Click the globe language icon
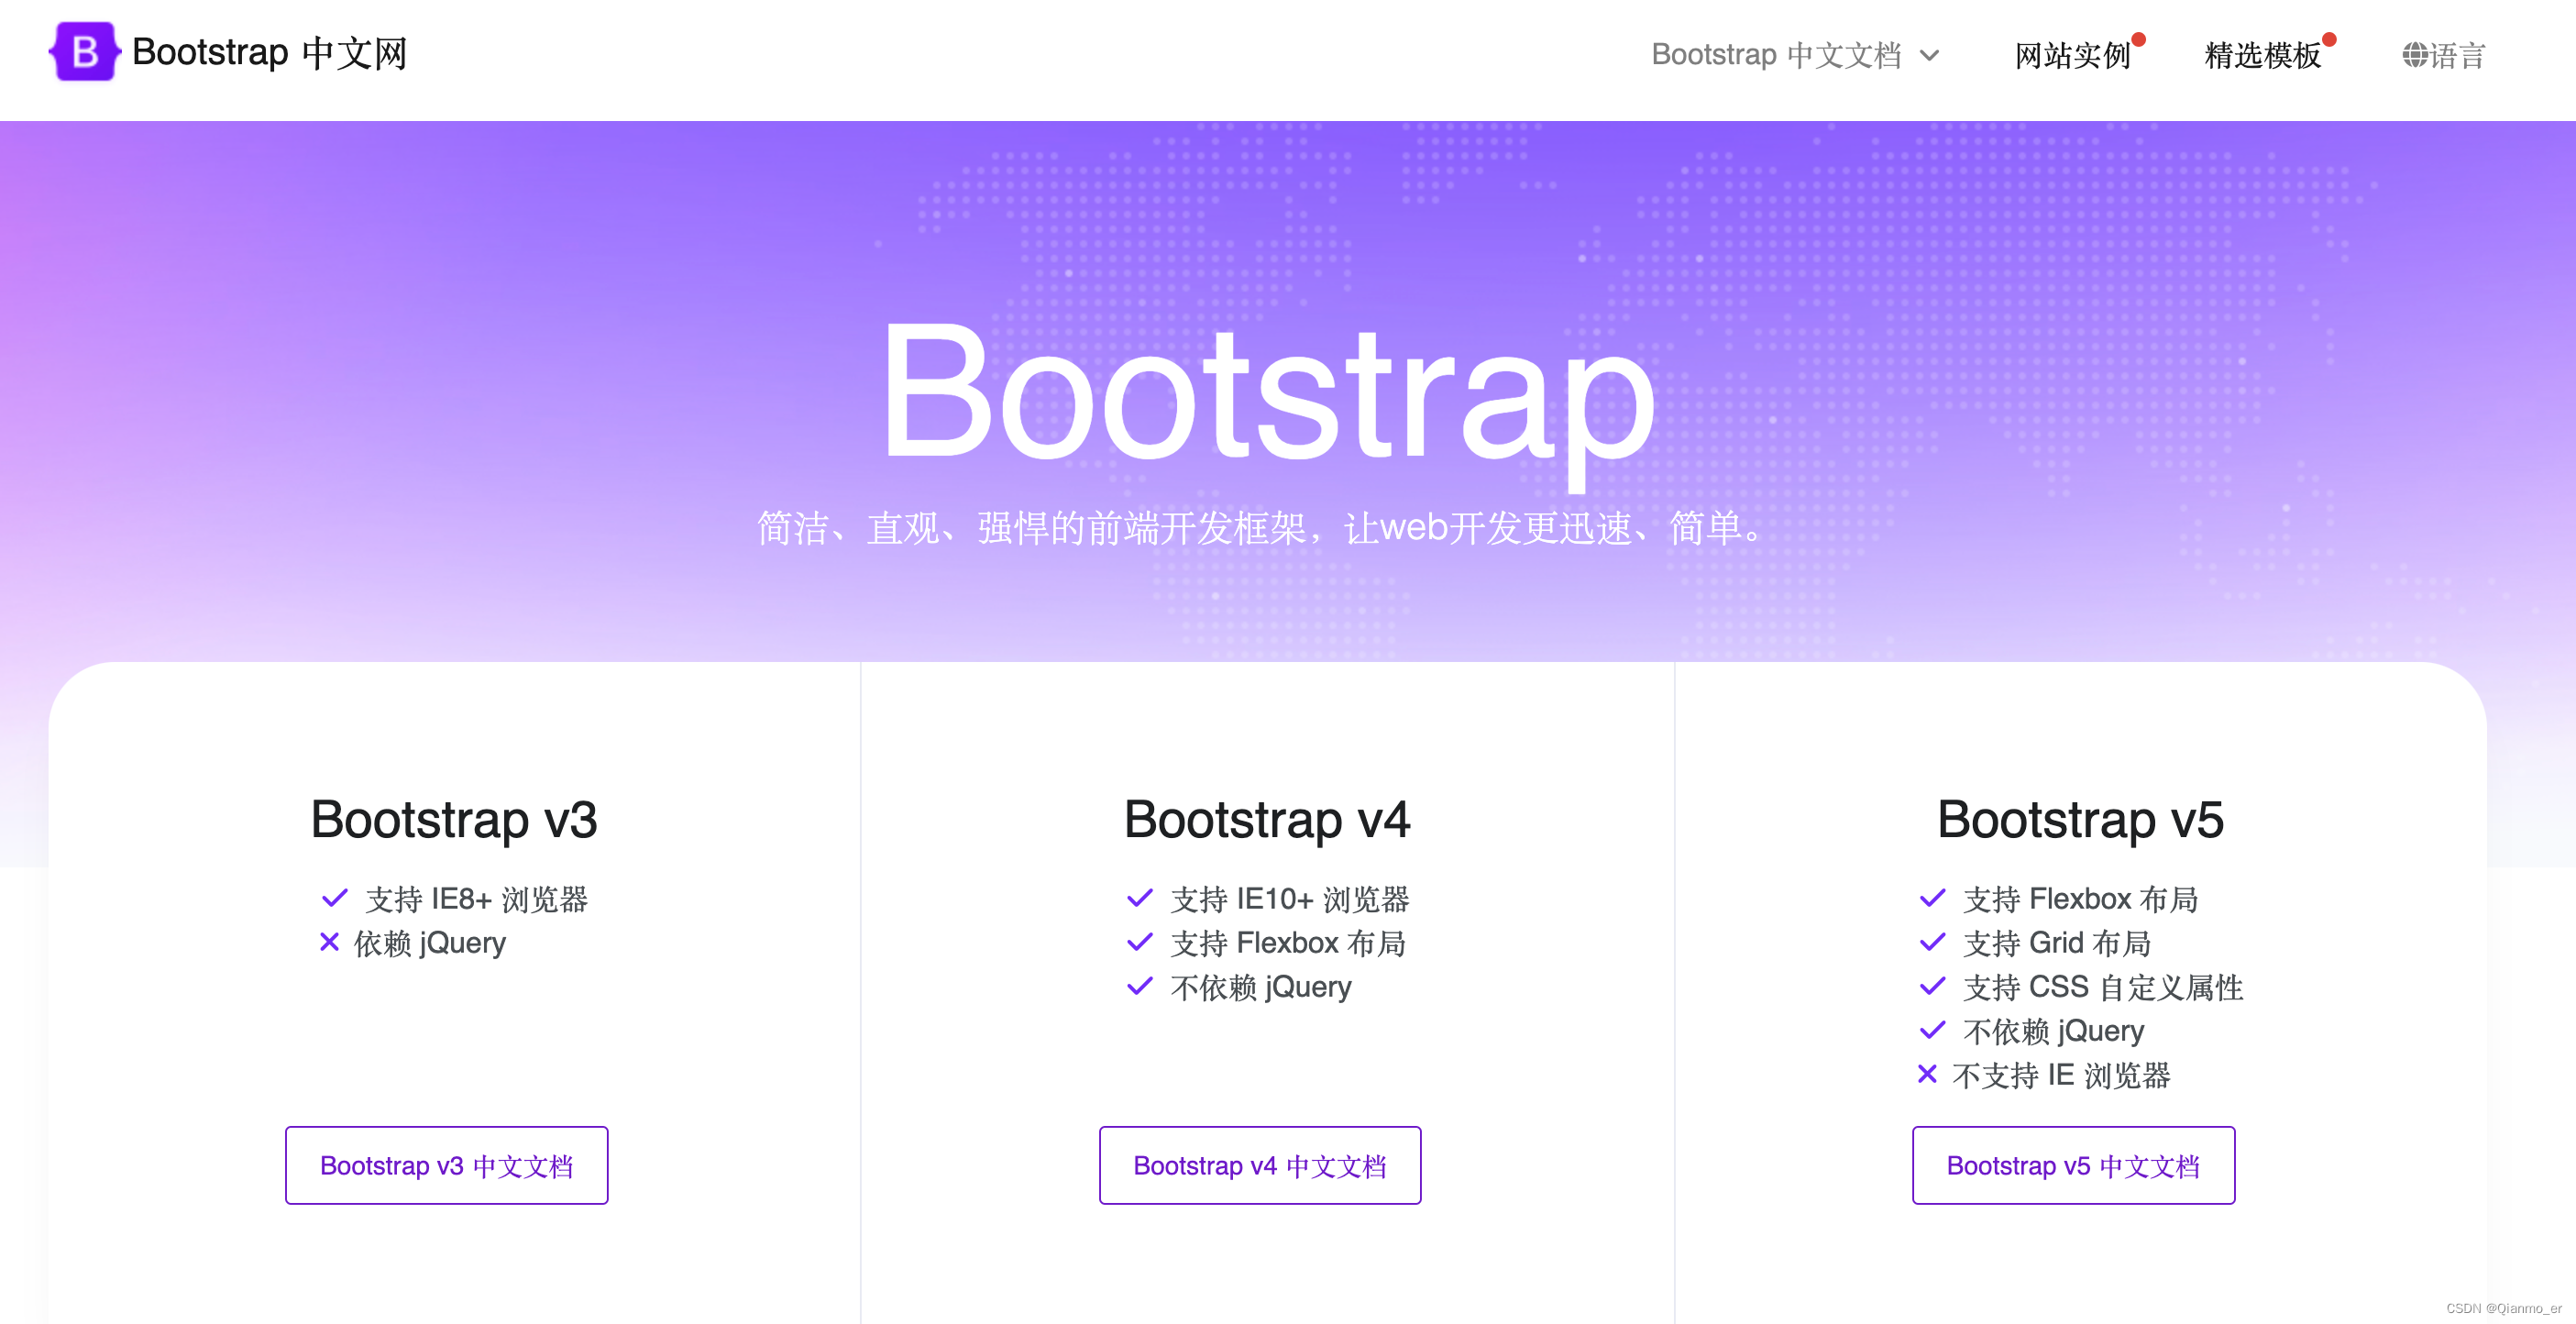Viewport: 2576px width, 1324px height. tap(2415, 55)
